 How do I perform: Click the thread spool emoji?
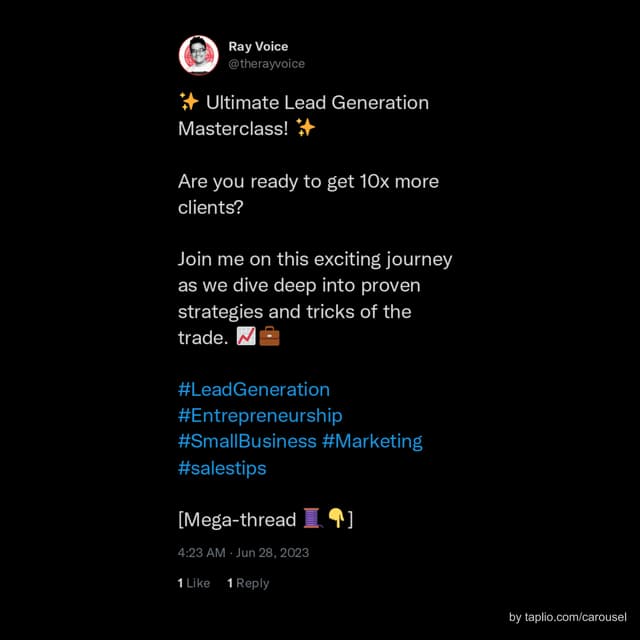(x=312, y=519)
